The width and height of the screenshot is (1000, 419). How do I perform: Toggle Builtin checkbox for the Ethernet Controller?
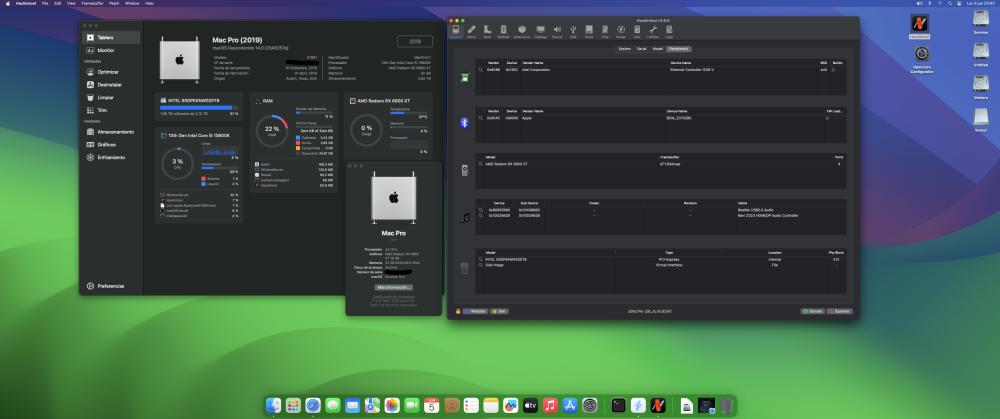(833, 70)
